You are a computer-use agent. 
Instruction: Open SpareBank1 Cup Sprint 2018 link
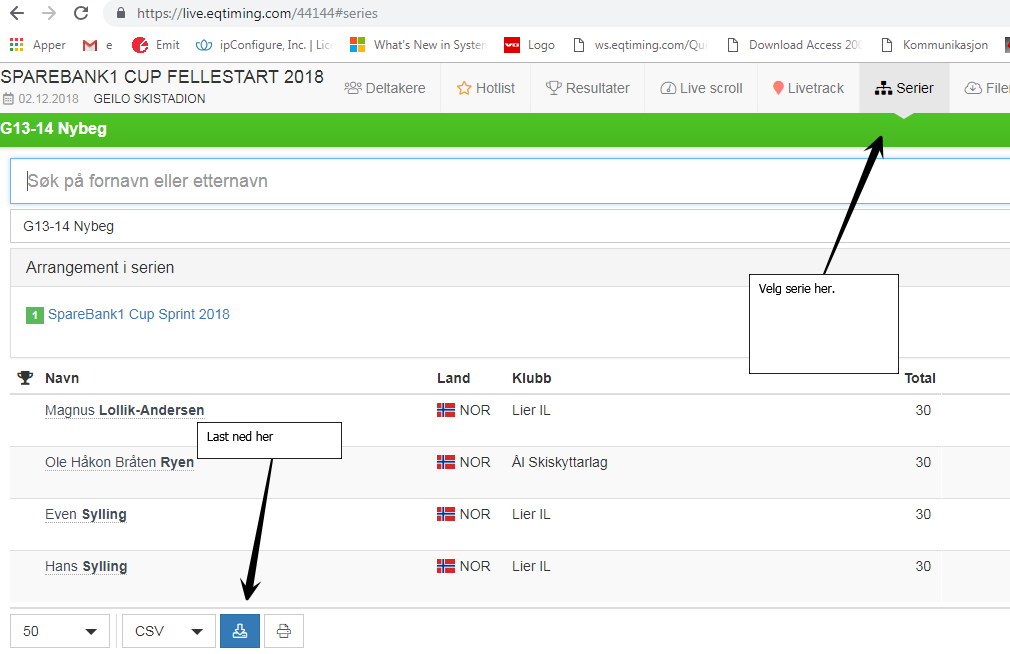pyautogui.click(x=138, y=314)
